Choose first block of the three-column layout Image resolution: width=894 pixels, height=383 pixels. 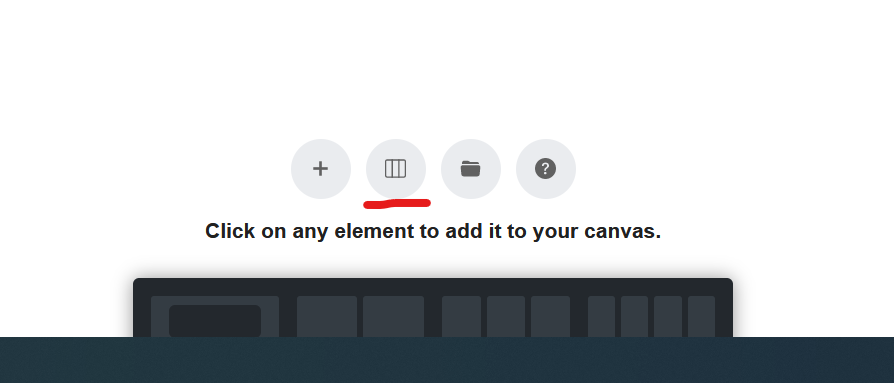(461, 316)
